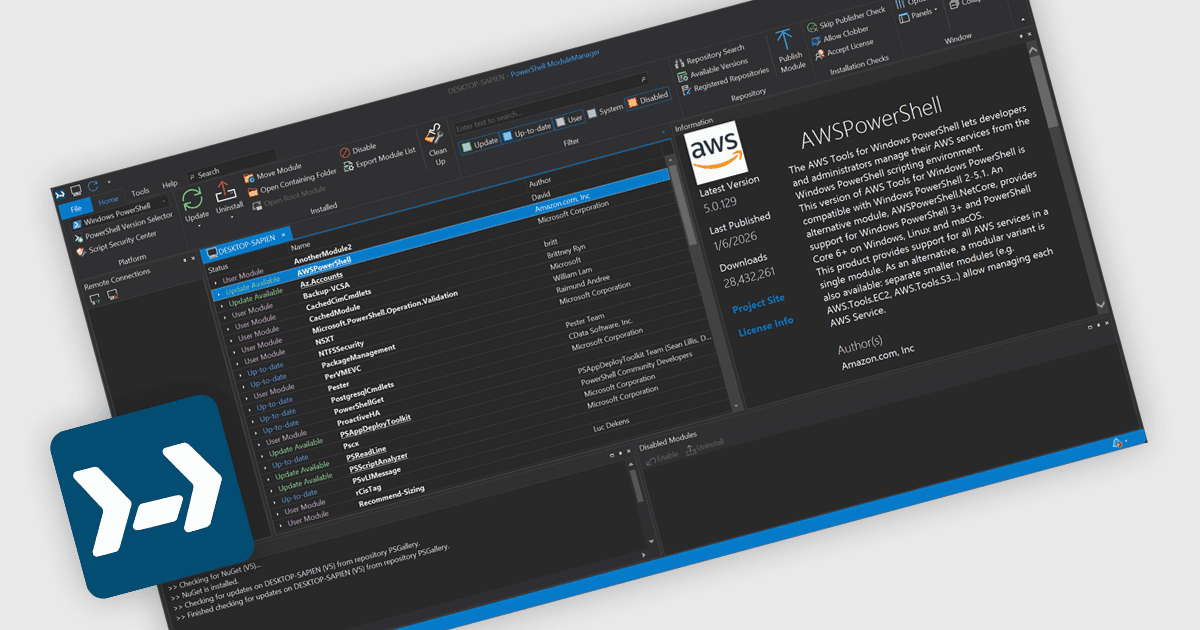This screenshot has height=630, width=1200.
Task: Click the computer icon in title bar
Action: pos(75,189)
